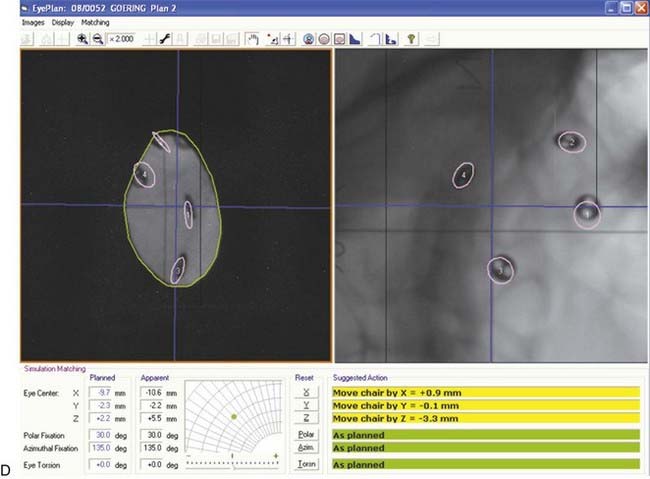
Task: Click the blue eye view icon
Action: tap(310, 37)
